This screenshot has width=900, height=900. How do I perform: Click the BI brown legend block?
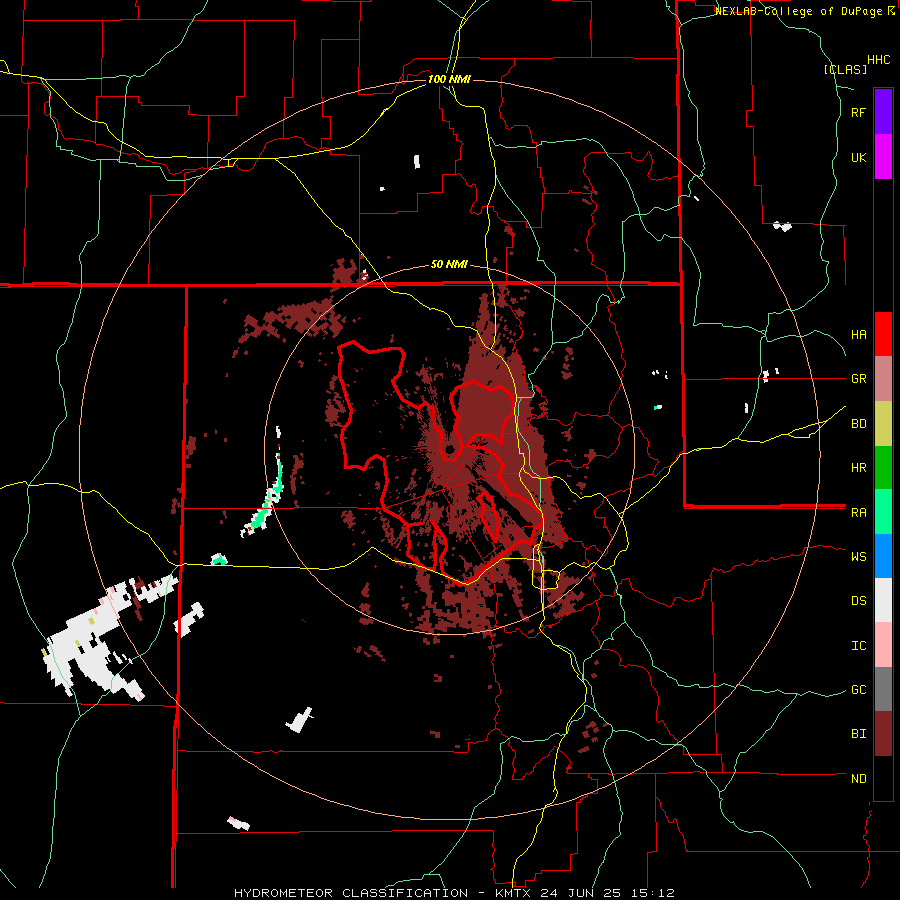pos(883,734)
